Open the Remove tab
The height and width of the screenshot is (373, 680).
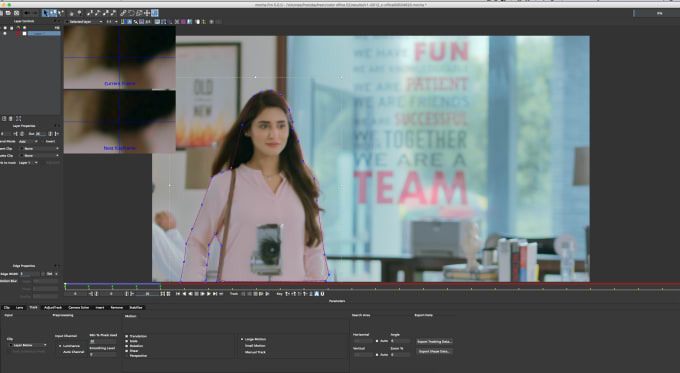[117, 308]
